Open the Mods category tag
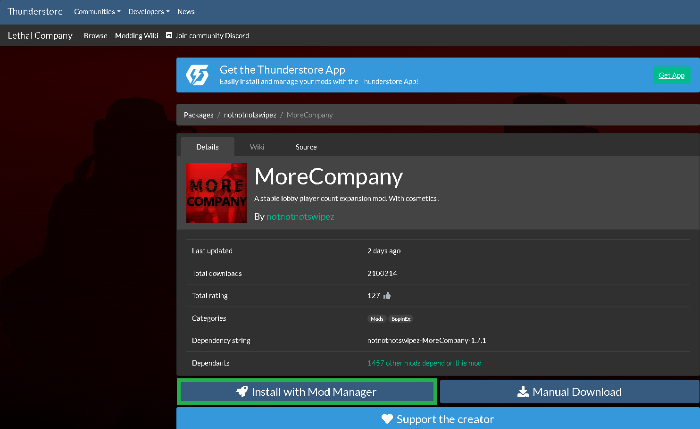 coord(376,319)
